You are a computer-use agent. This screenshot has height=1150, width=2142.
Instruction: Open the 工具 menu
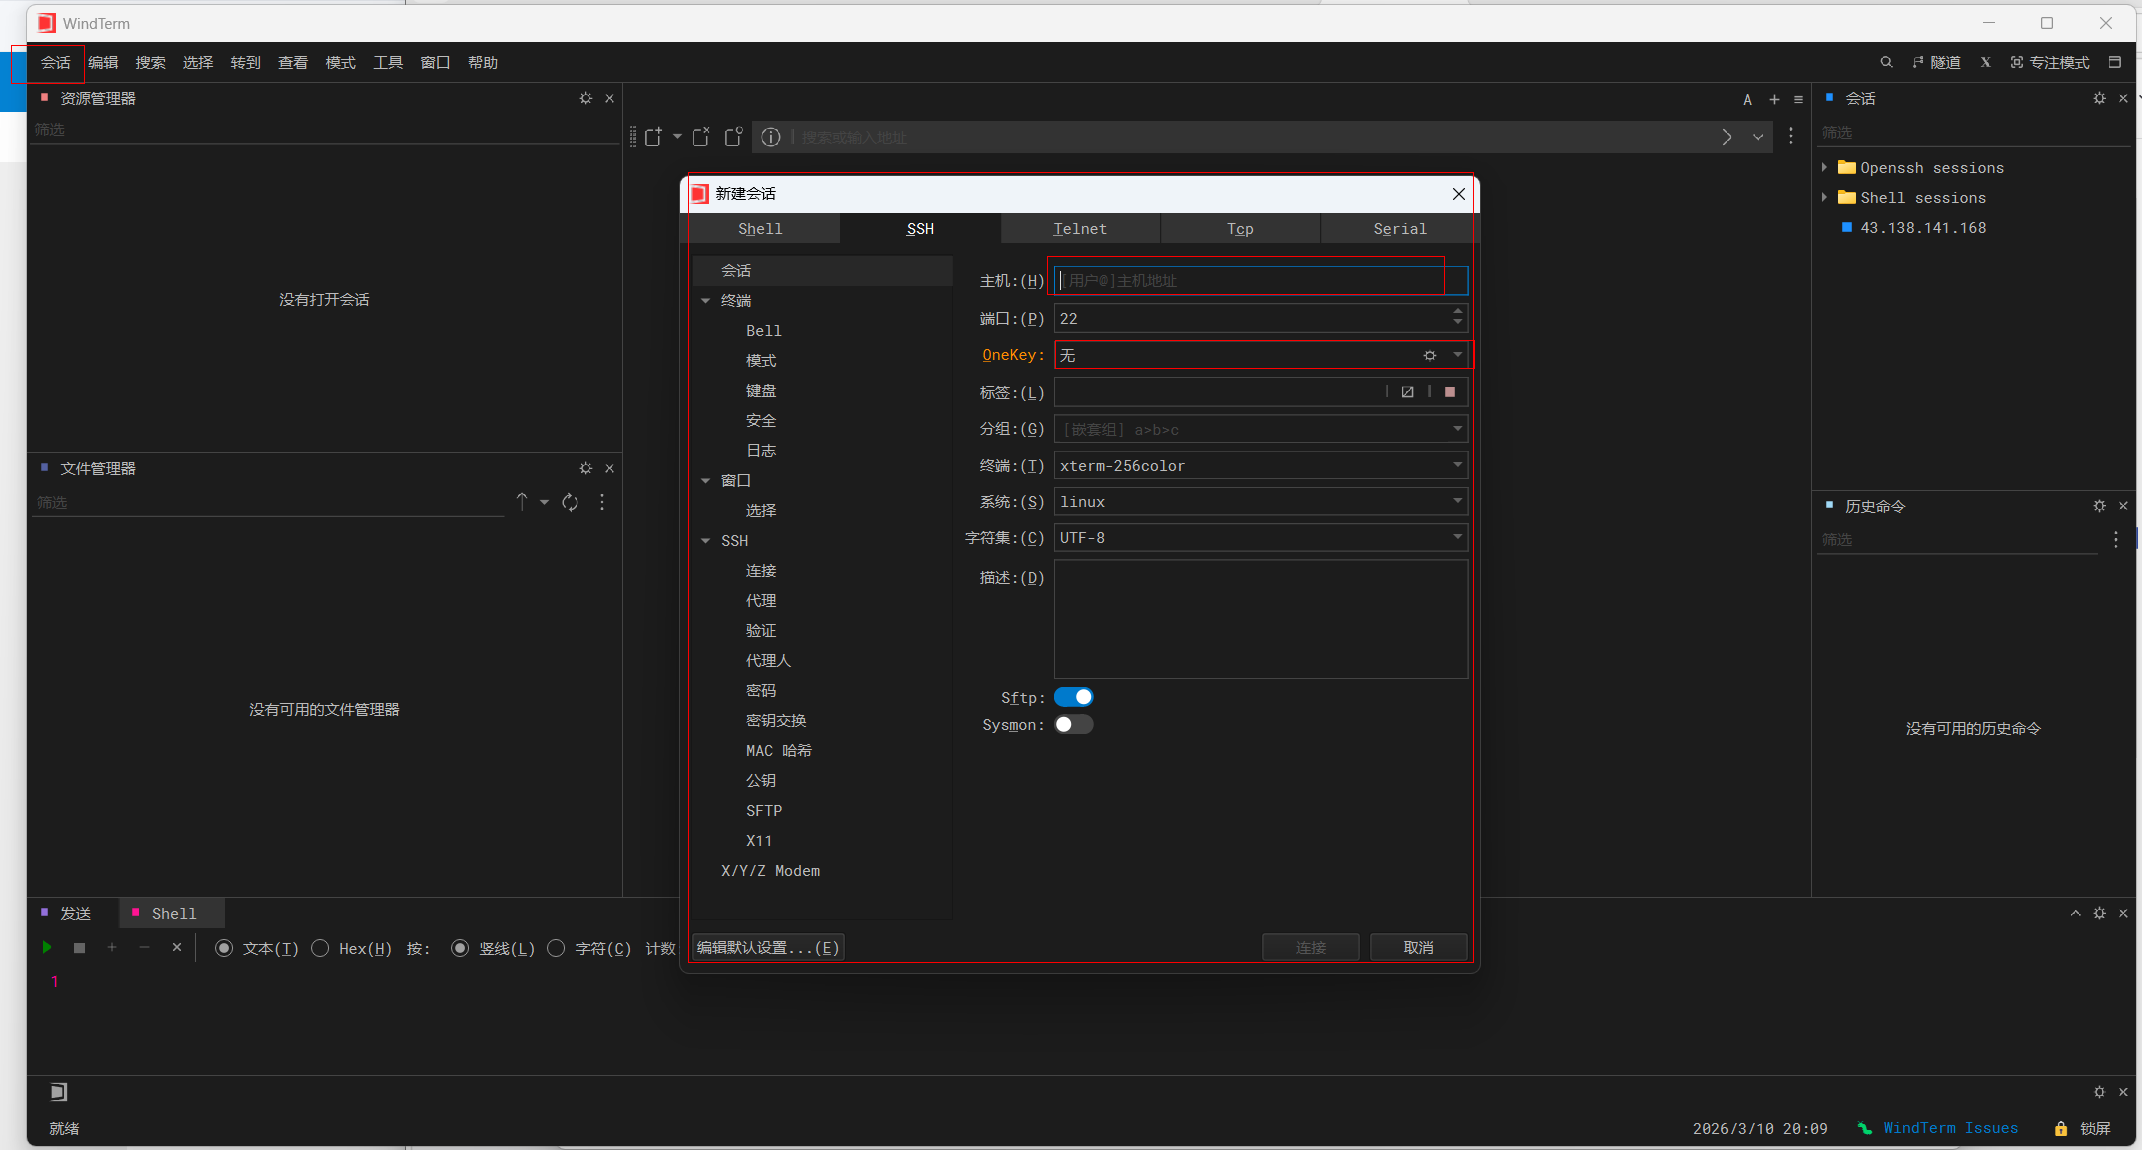pos(388,62)
